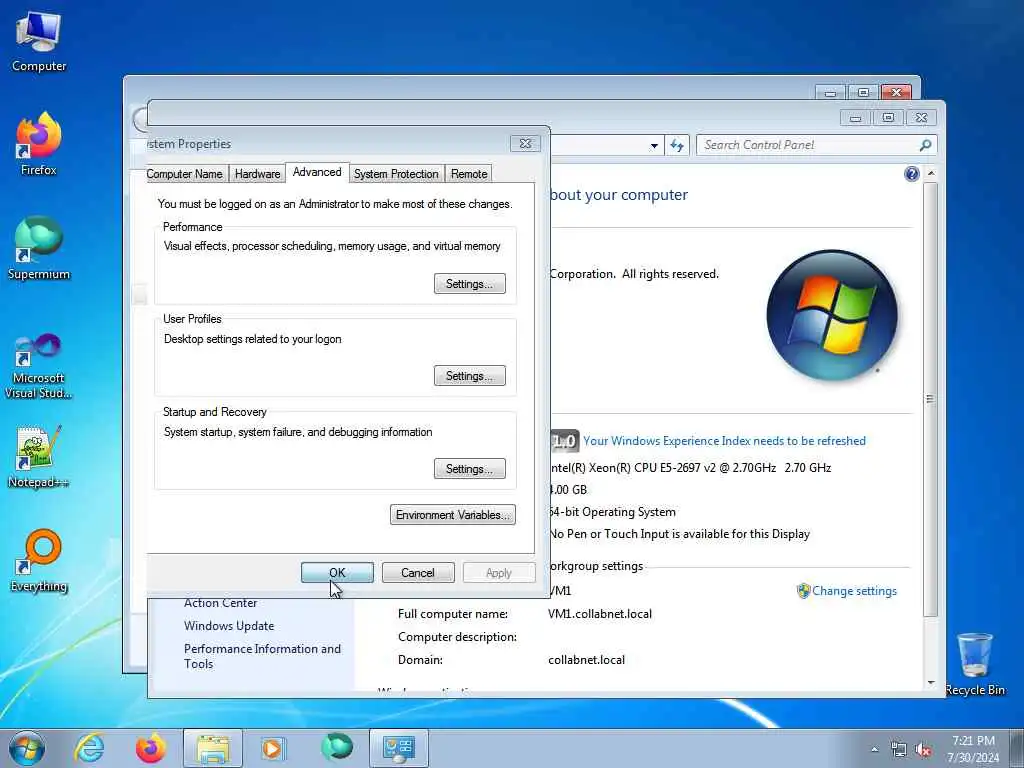Open the Supermium desktop shortcut
The height and width of the screenshot is (768, 1024).
(x=39, y=249)
